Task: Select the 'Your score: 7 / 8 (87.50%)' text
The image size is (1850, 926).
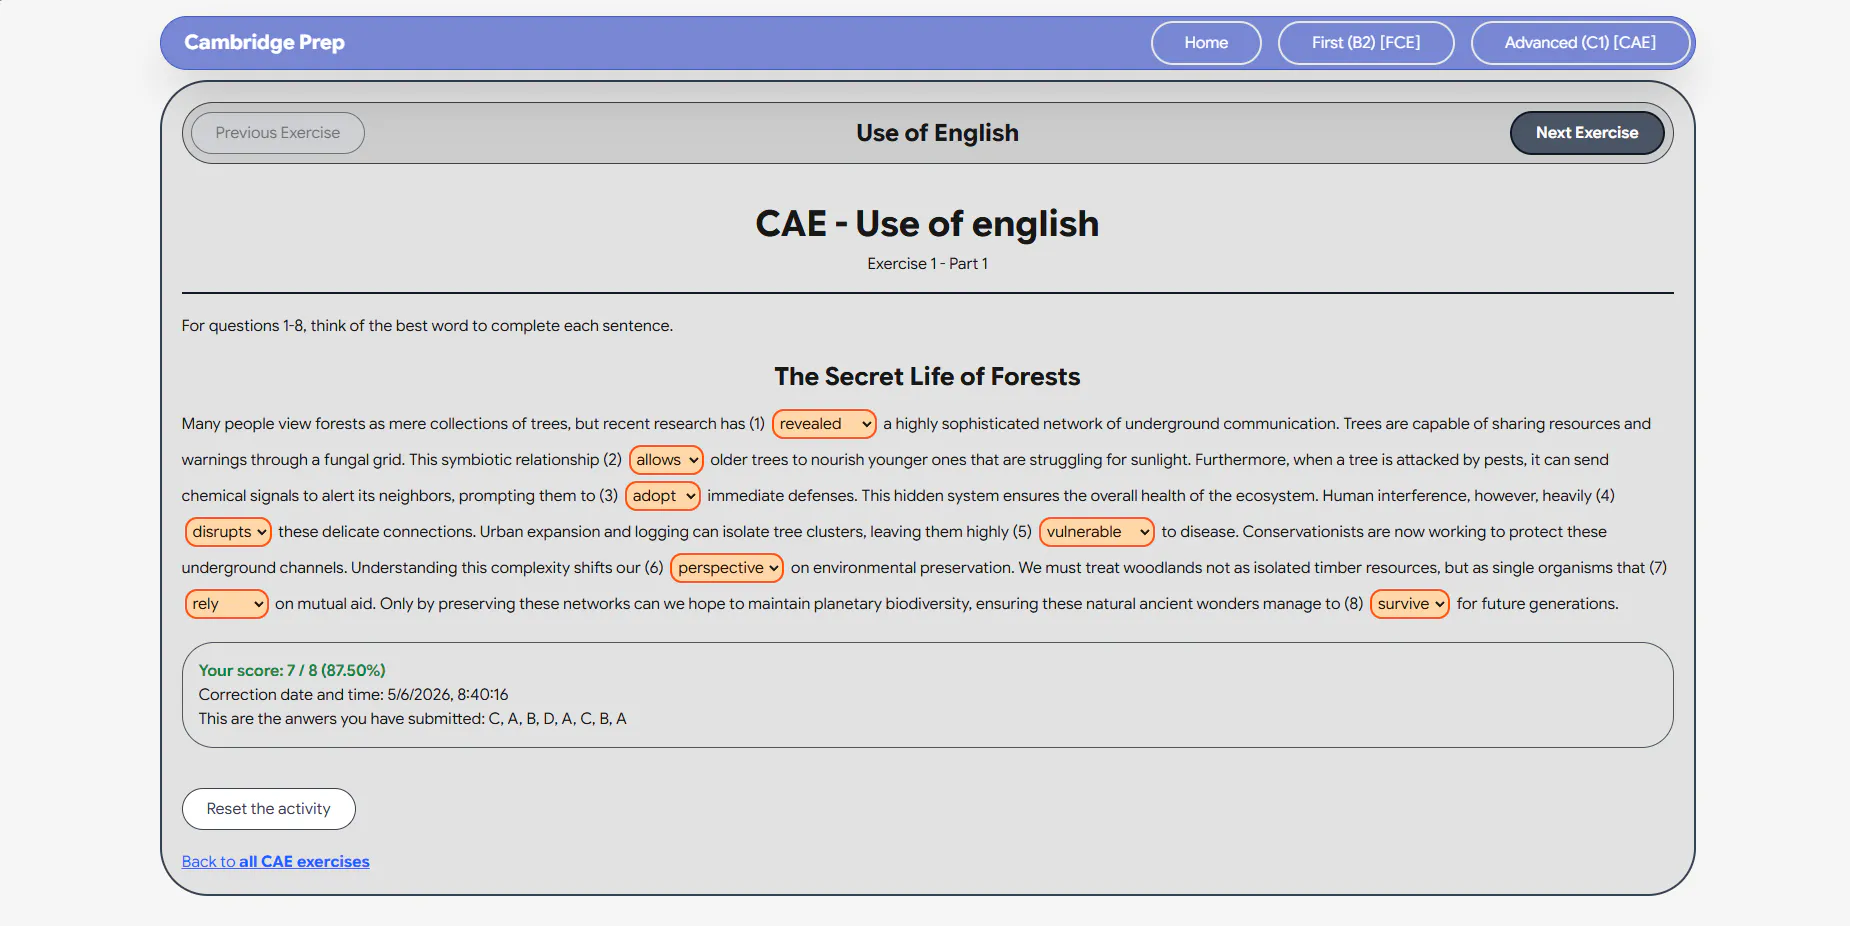Action: coord(292,671)
